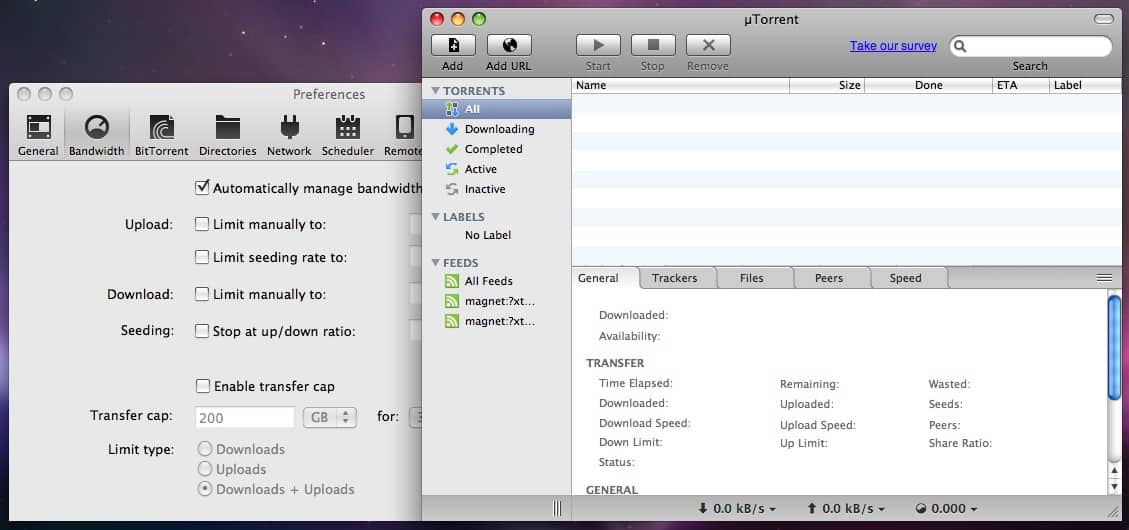Select Downloads + Uploads radio button

pos(205,489)
